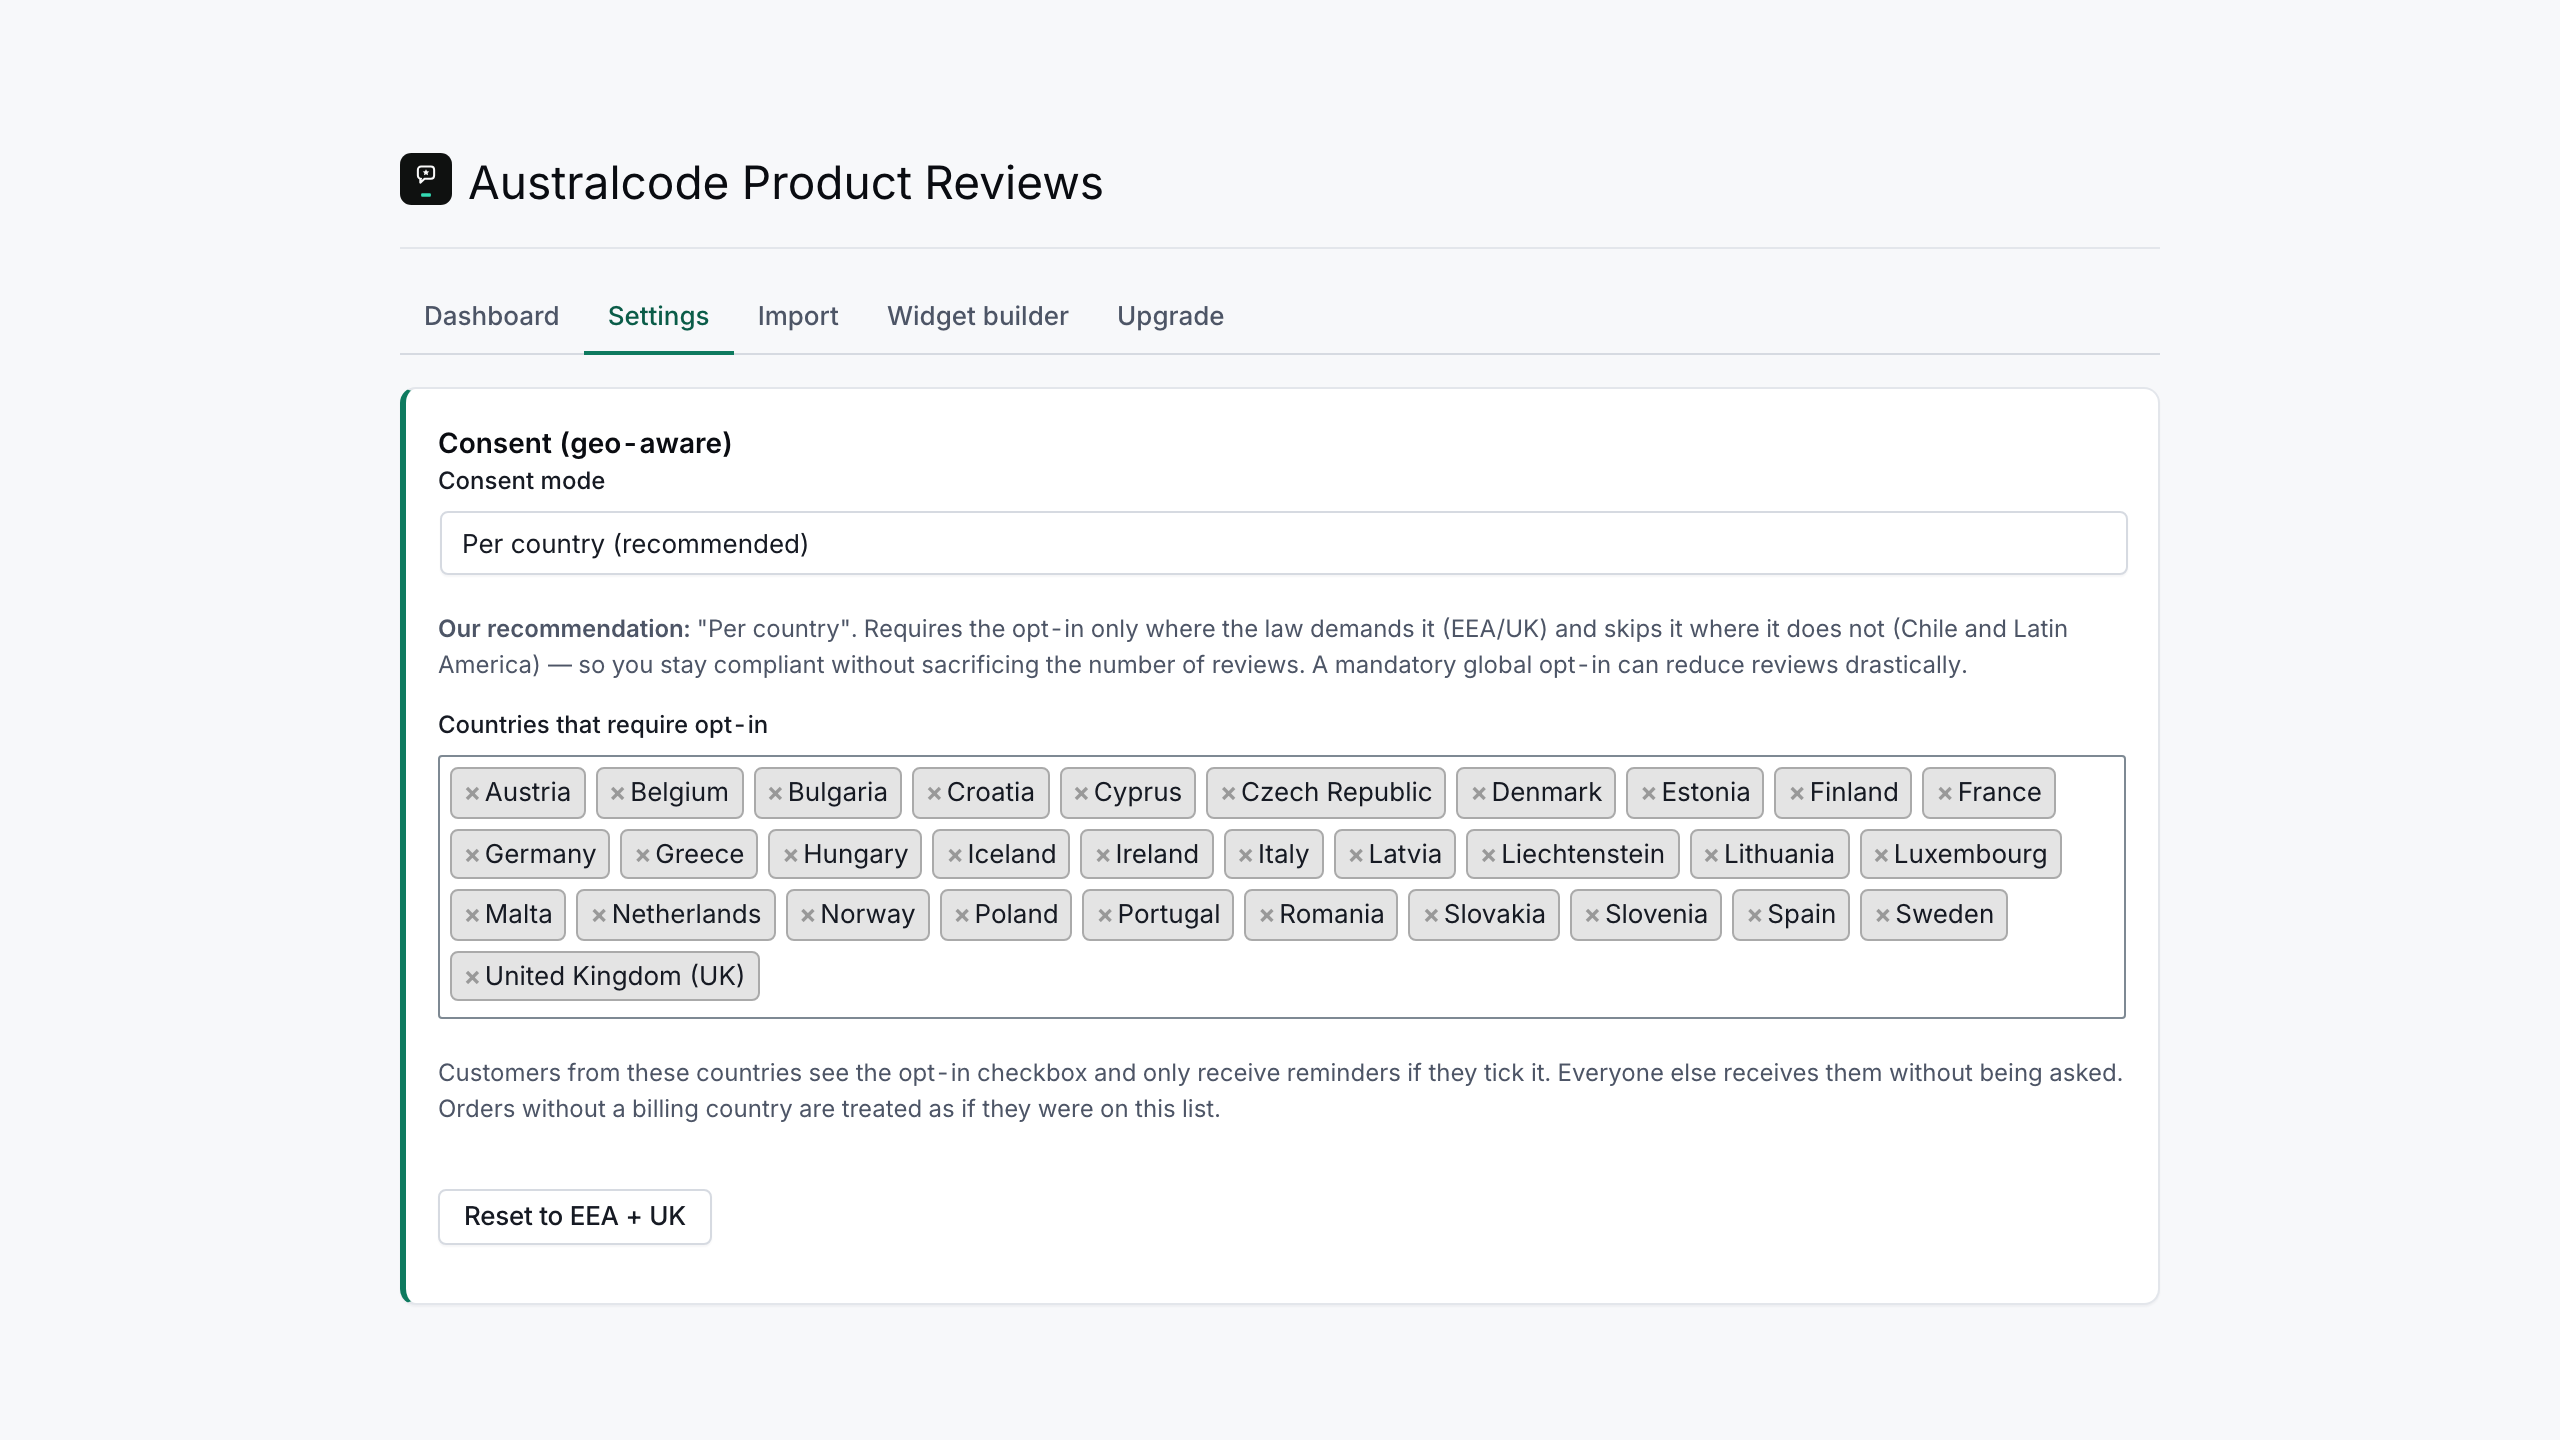This screenshot has width=2560, height=1440.
Task: Remove Malta tag with its x icon
Action: click(472, 915)
